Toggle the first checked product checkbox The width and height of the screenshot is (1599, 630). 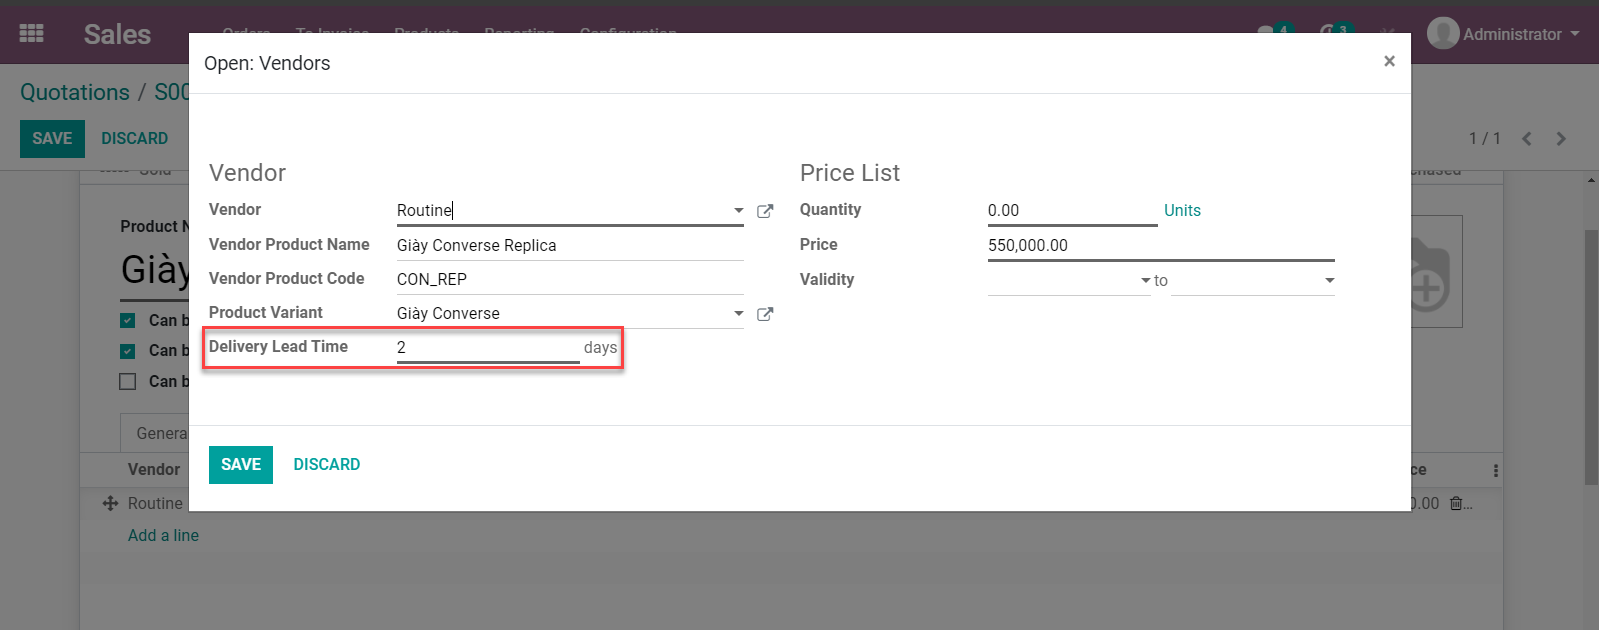pos(128,321)
